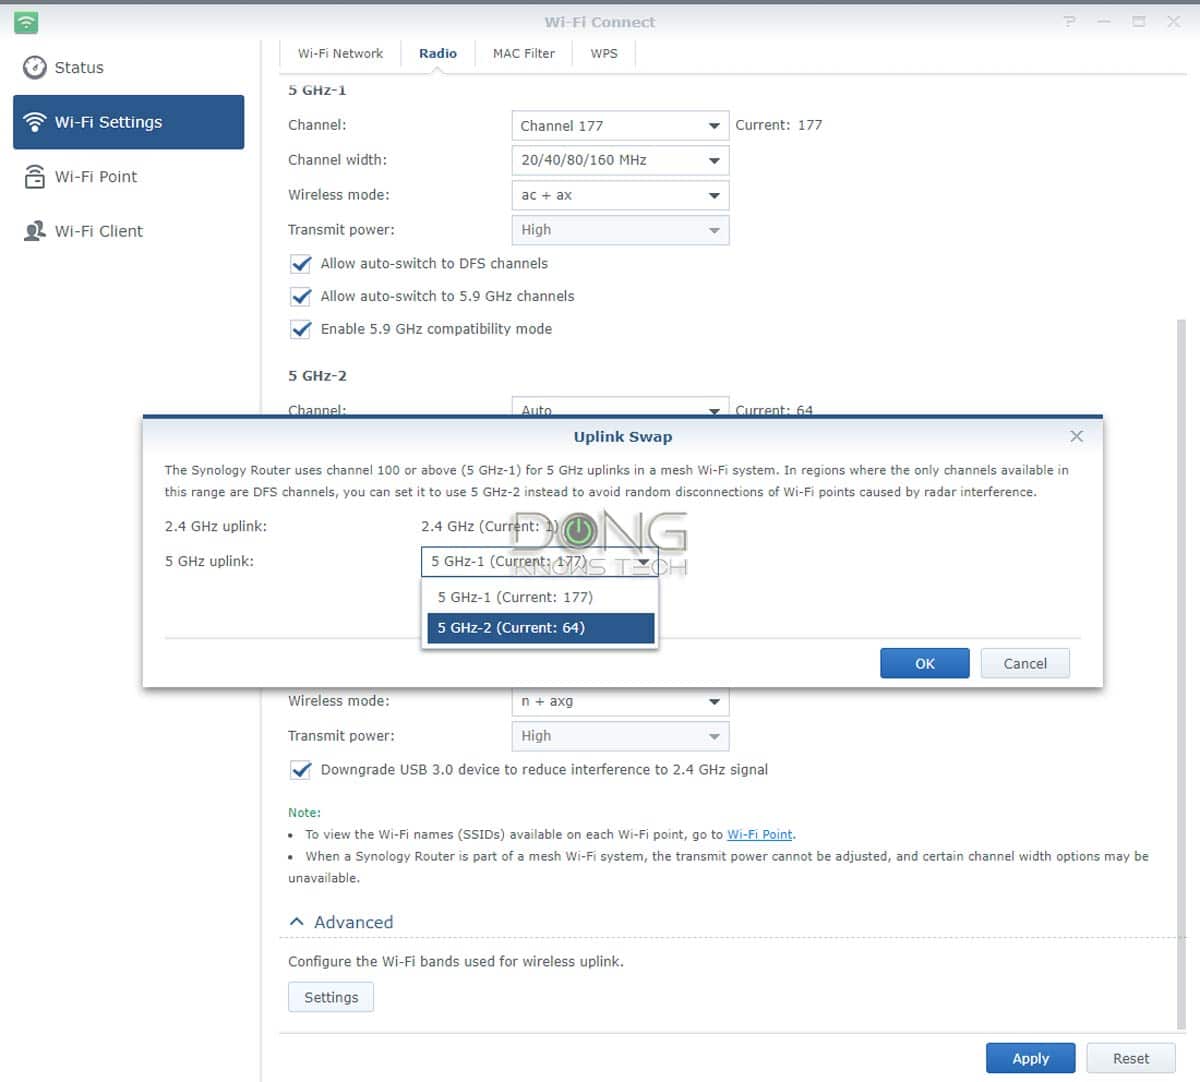Click the 'Note:' heading text
This screenshot has height=1082, width=1200.
pos(304,813)
